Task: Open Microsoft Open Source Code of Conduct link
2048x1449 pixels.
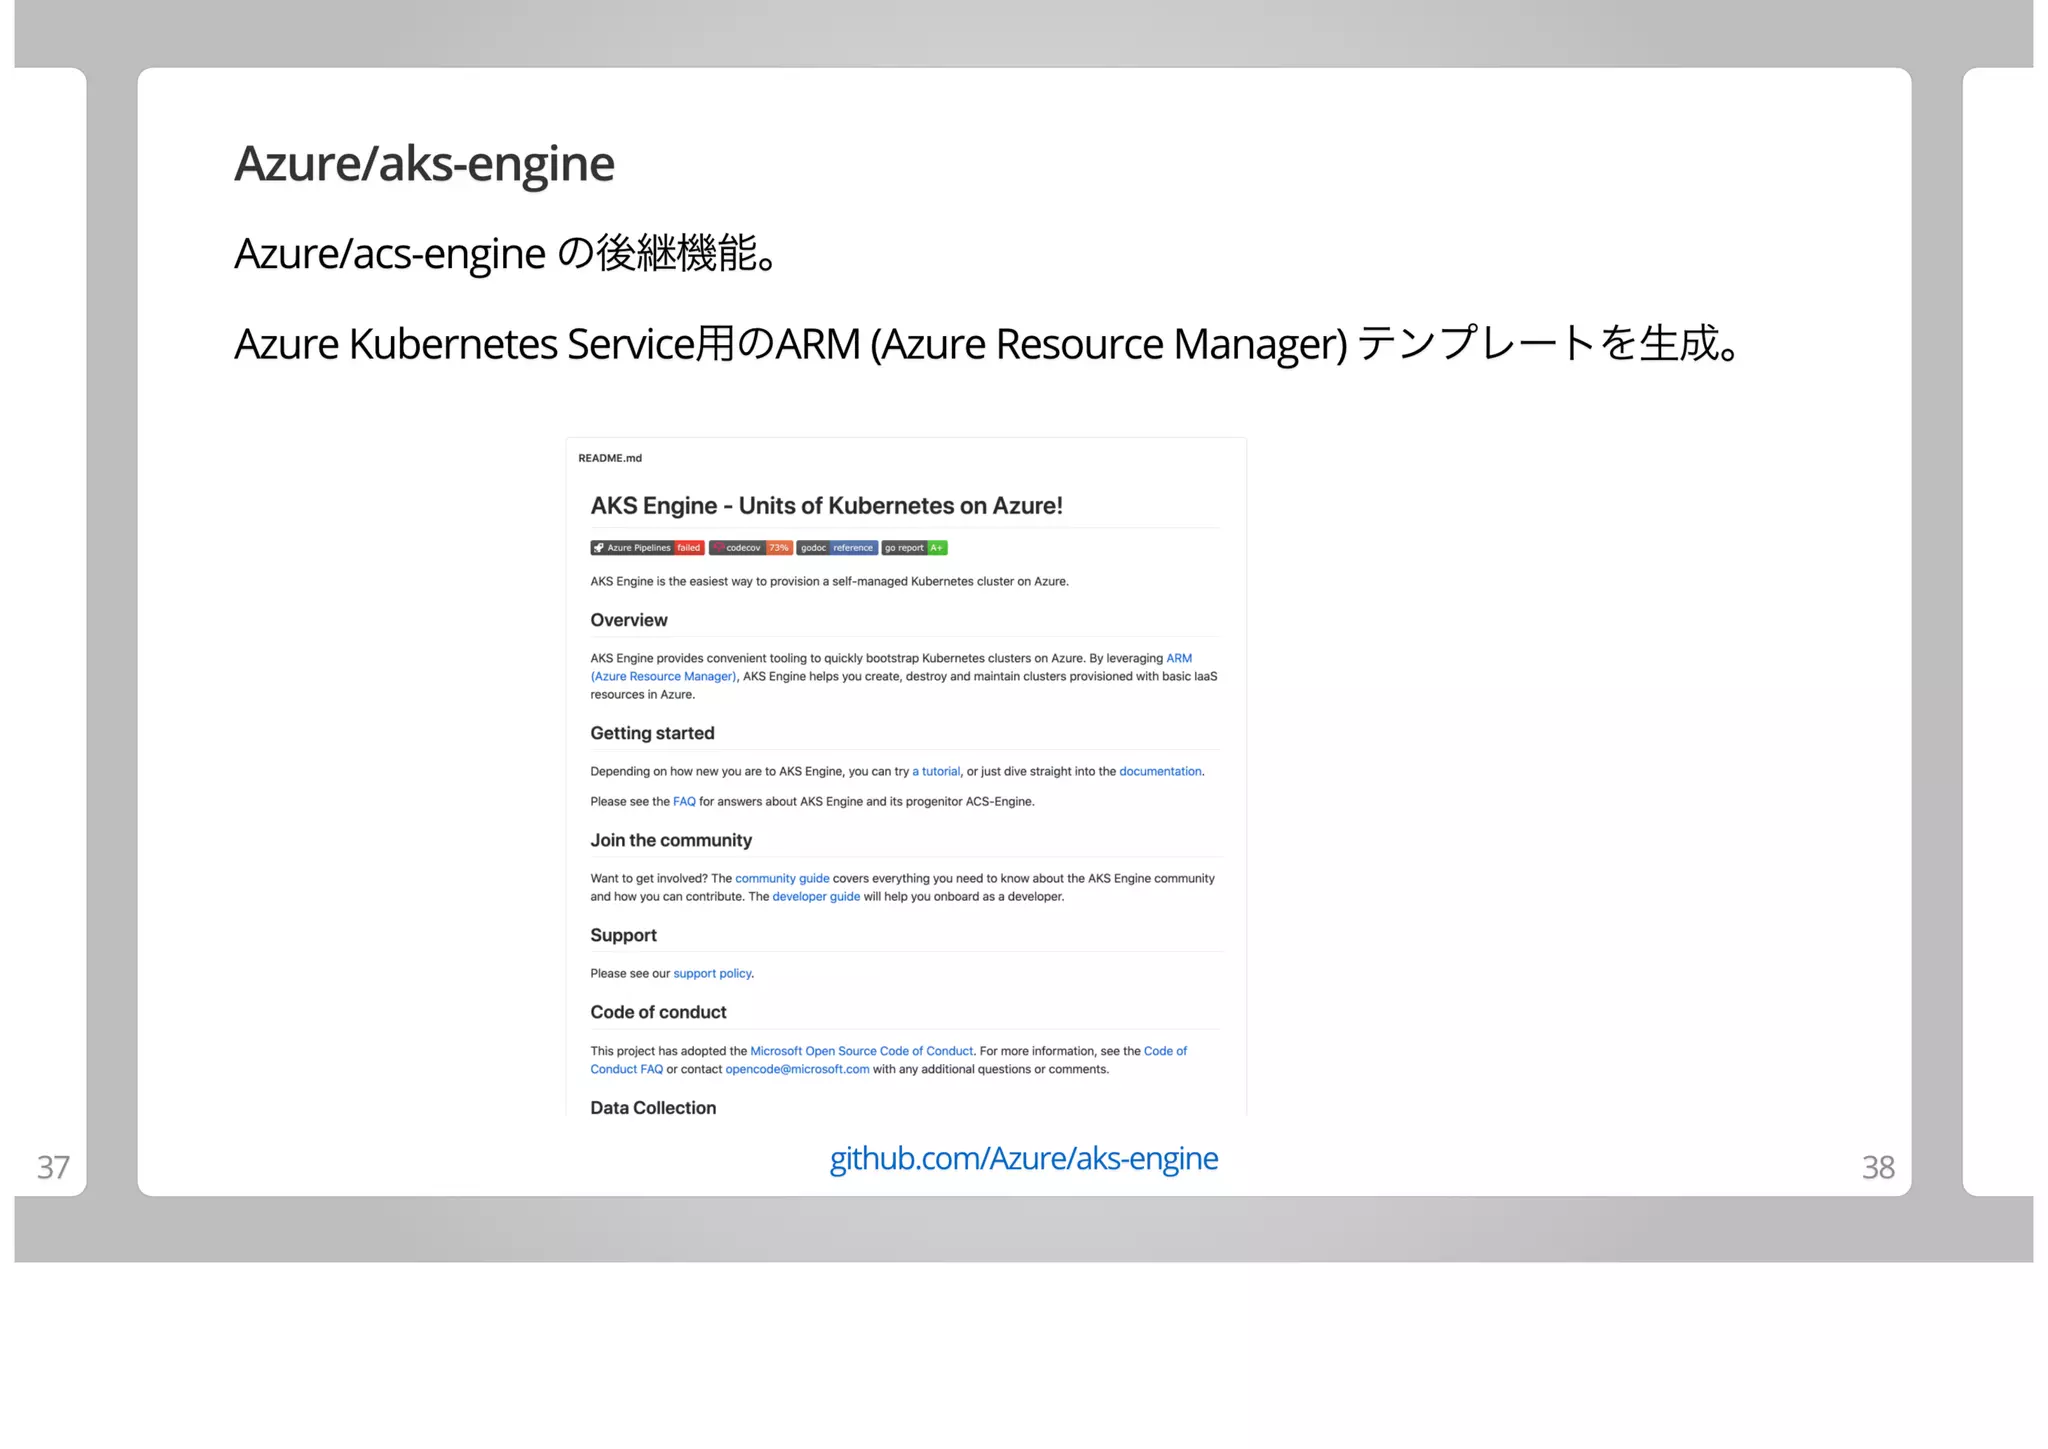Action: pos(861,1051)
